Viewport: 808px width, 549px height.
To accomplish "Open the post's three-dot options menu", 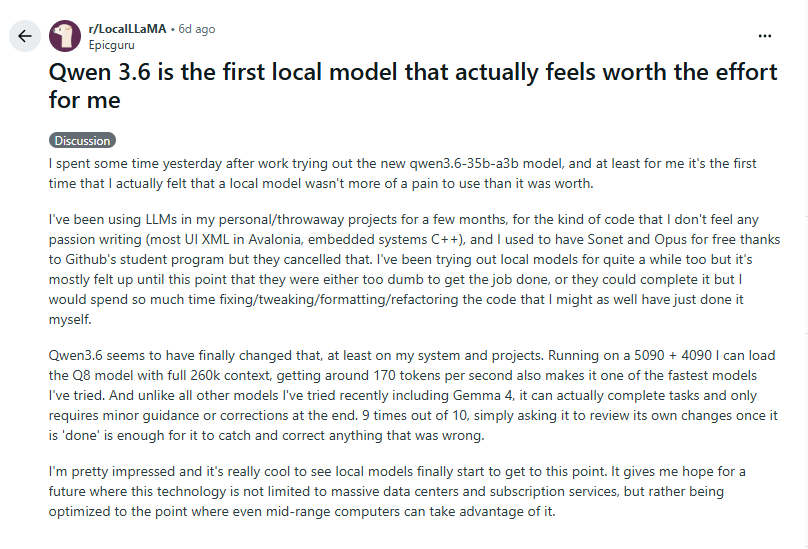I will [x=765, y=36].
